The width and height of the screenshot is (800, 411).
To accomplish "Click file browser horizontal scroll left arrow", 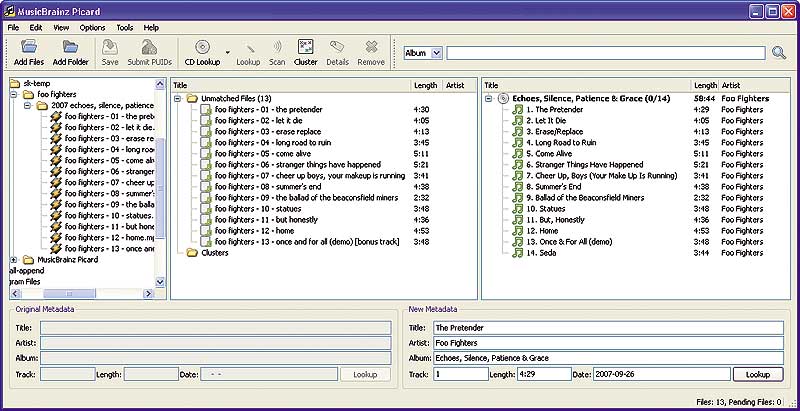I will (x=16, y=294).
